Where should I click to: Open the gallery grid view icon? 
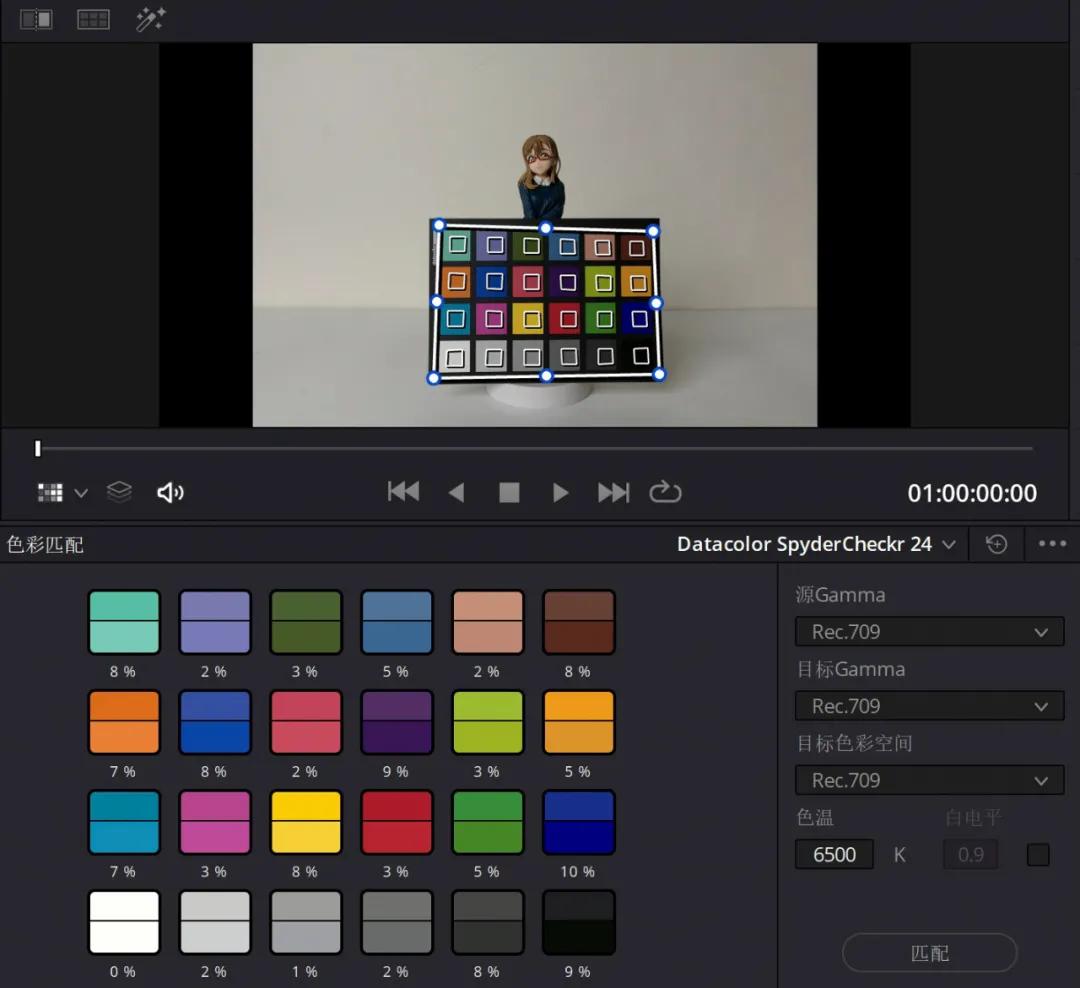(93, 19)
